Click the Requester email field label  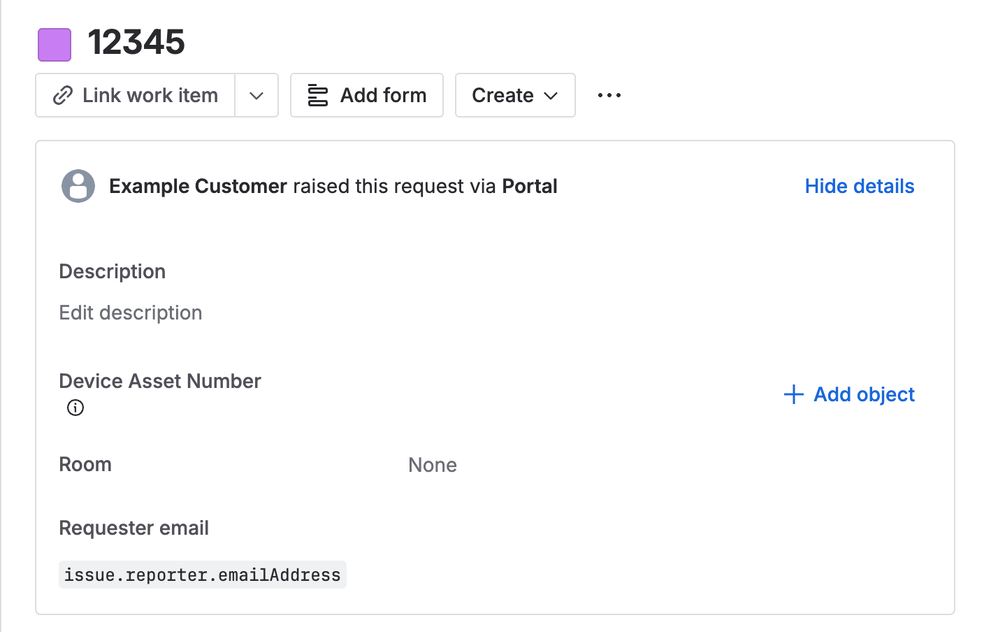(x=134, y=528)
